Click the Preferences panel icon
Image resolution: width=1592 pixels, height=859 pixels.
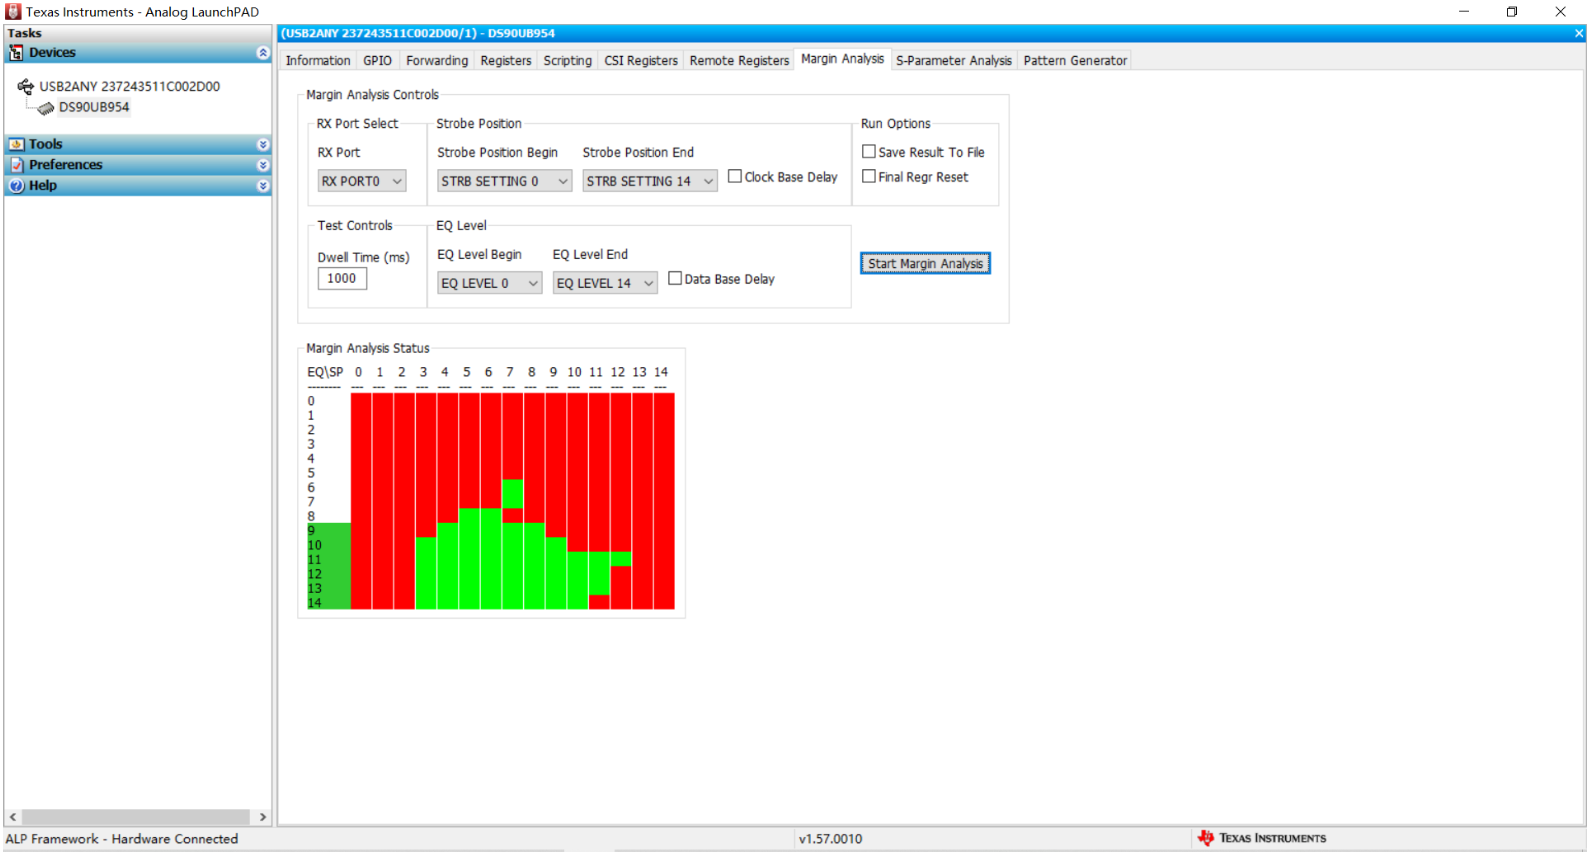tap(16, 165)
